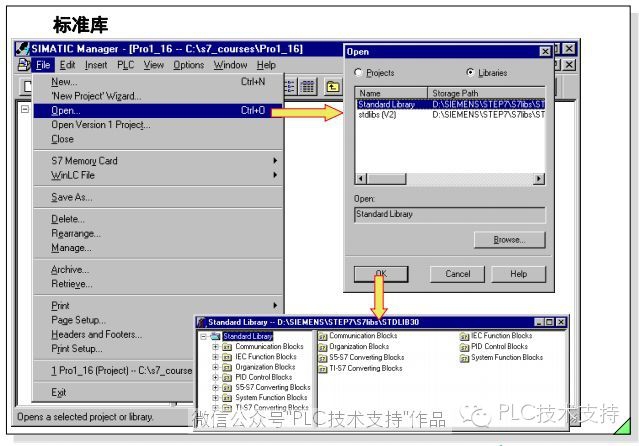Click the Cancel button in Open dialog
639x446 pixels.
tap(457, 274)
